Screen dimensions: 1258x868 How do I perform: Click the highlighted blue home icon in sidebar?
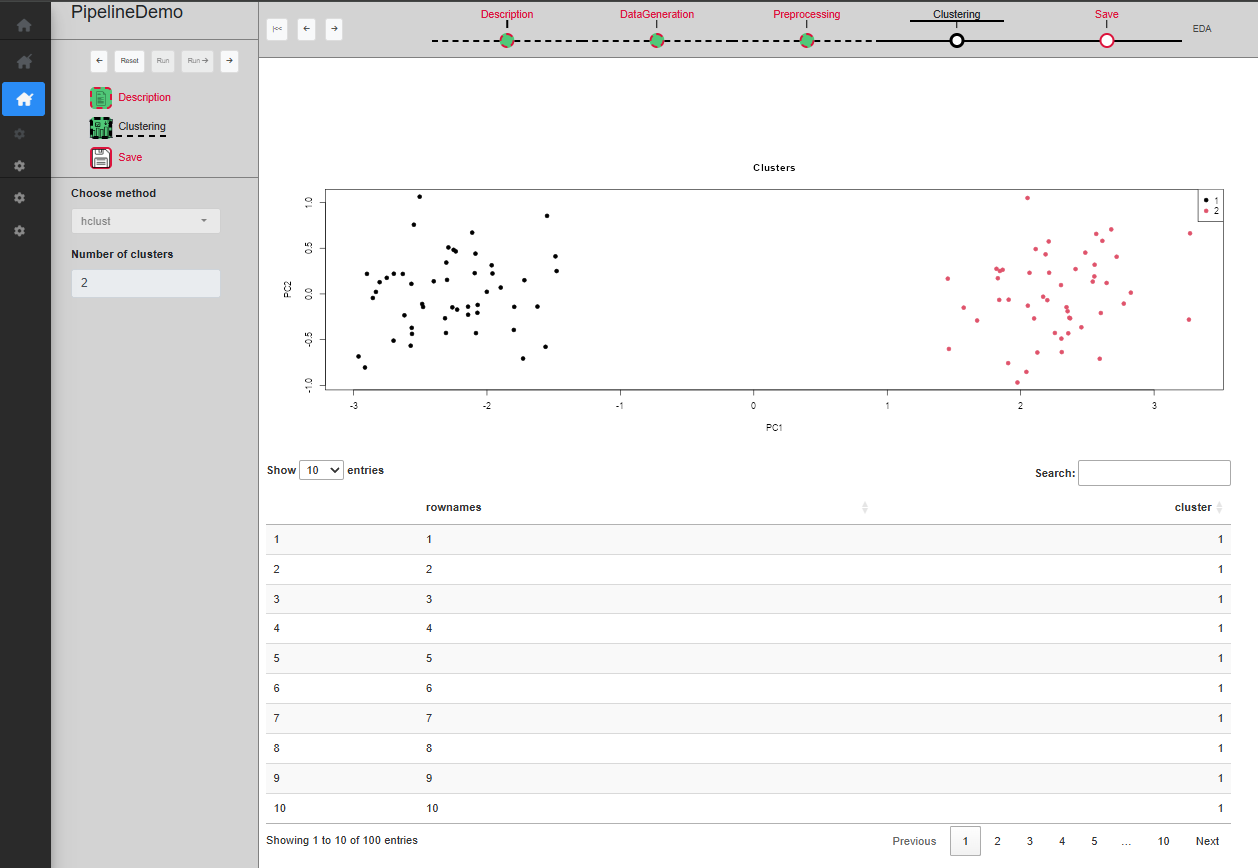(24, 99)
